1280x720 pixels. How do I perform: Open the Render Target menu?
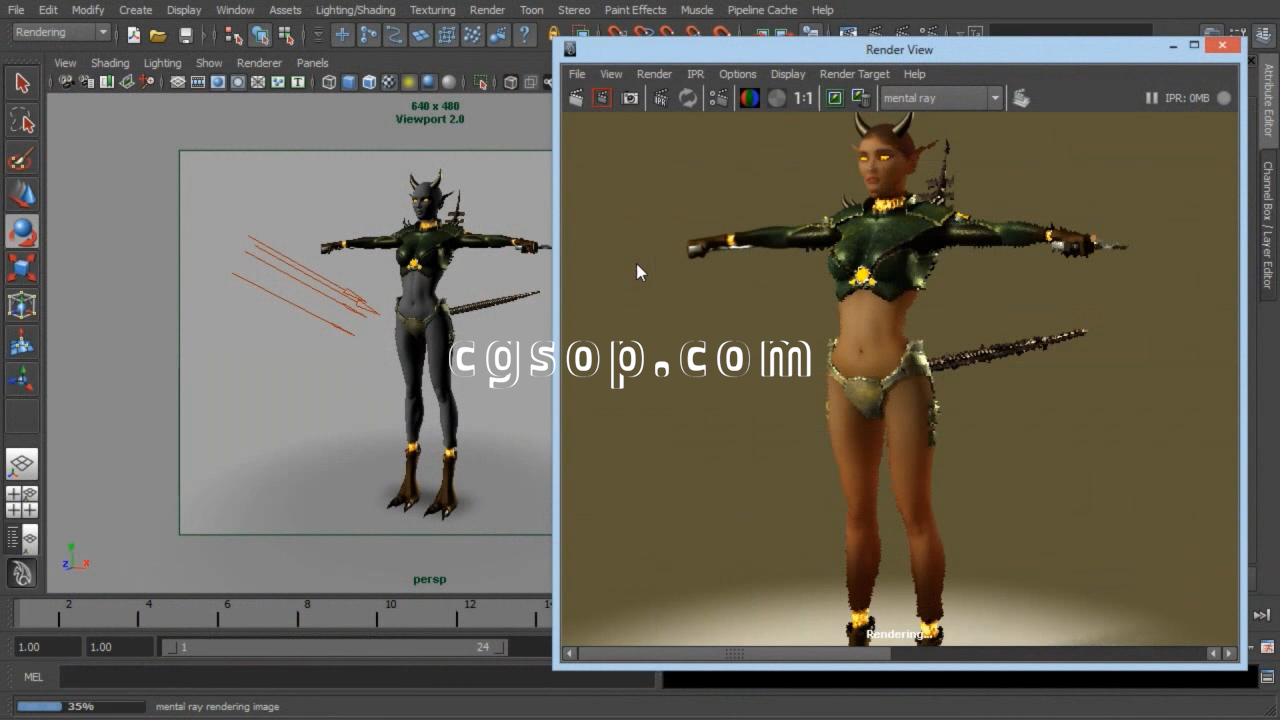click(854, 74)
